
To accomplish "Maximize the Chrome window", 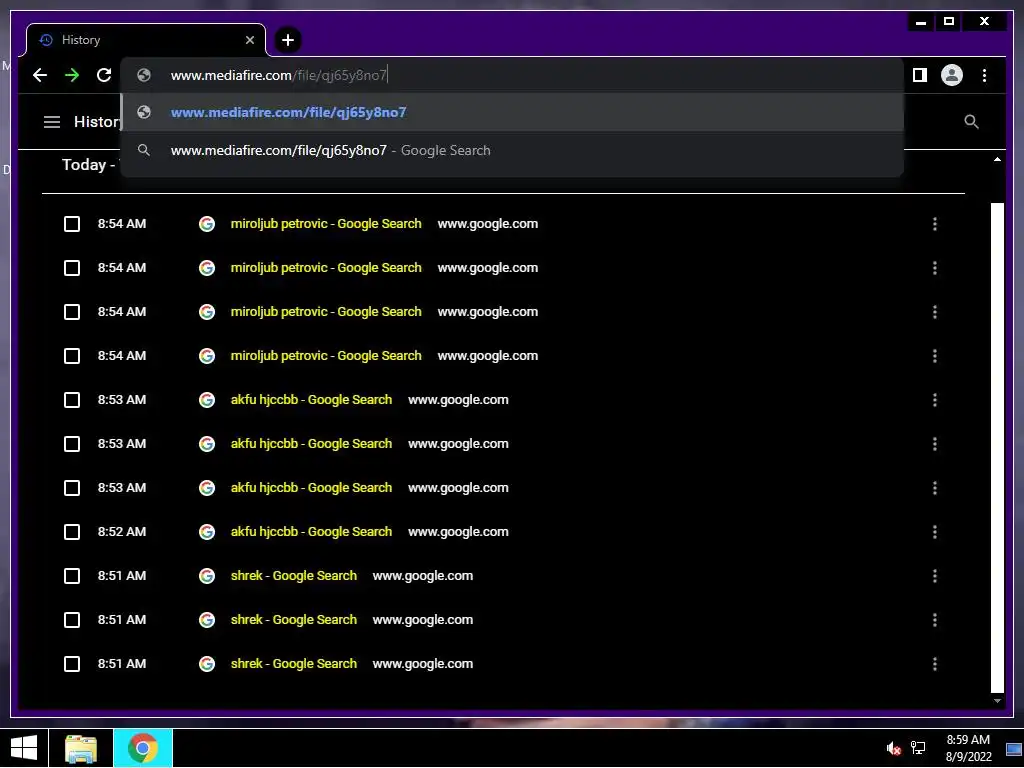I will pos(949,22).
